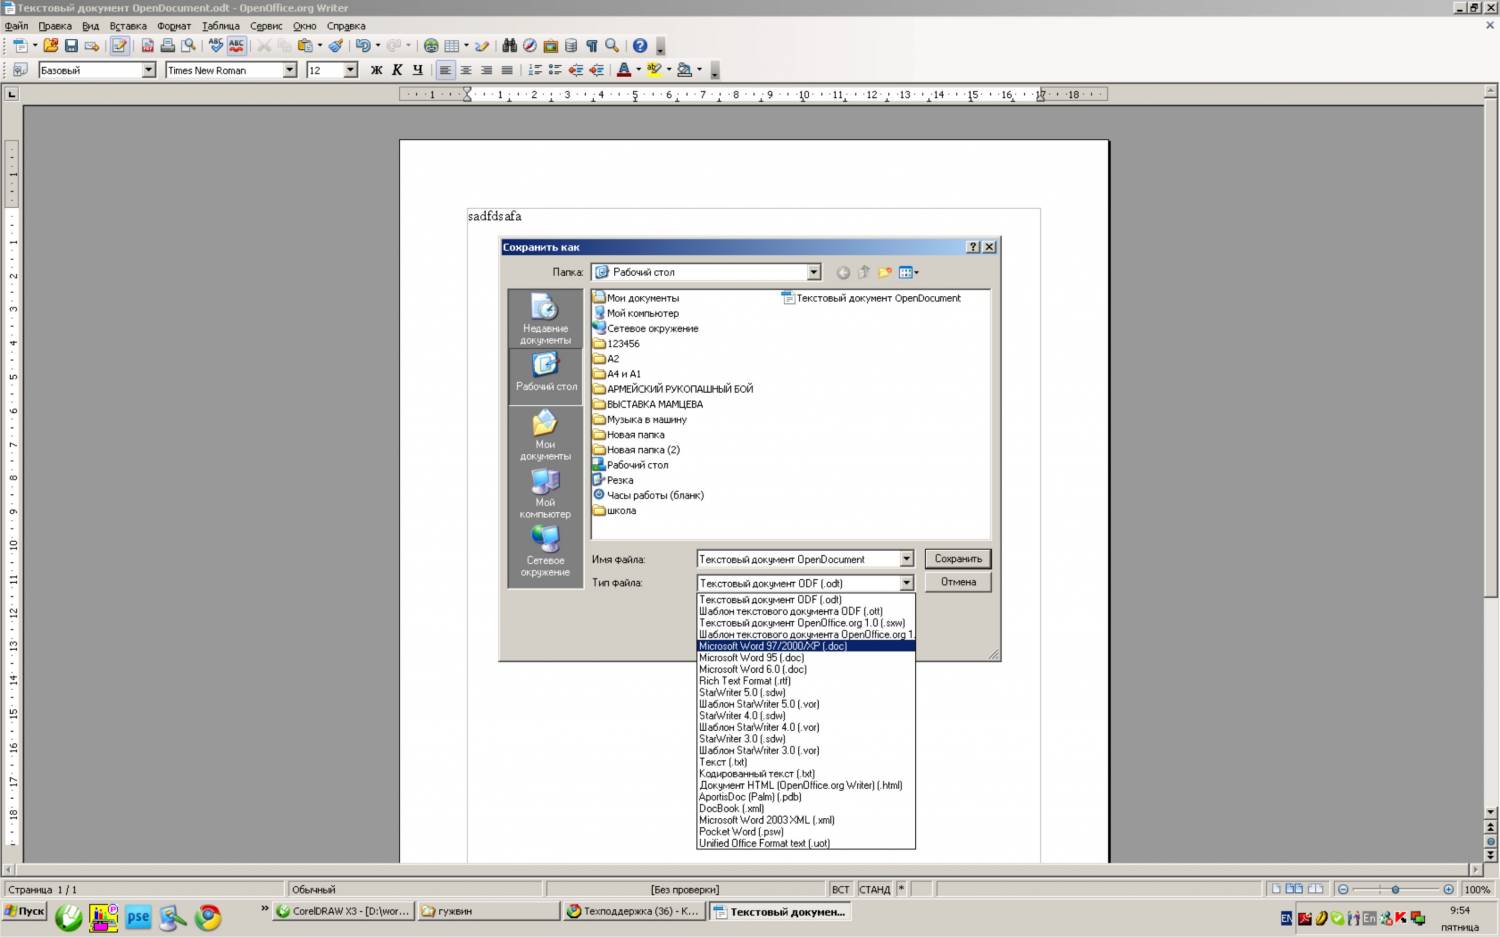The height and width of the screenshot is (937, 1500).
Task: Open the Table insert dropdown arrow
Action: (x=466, y=45)
